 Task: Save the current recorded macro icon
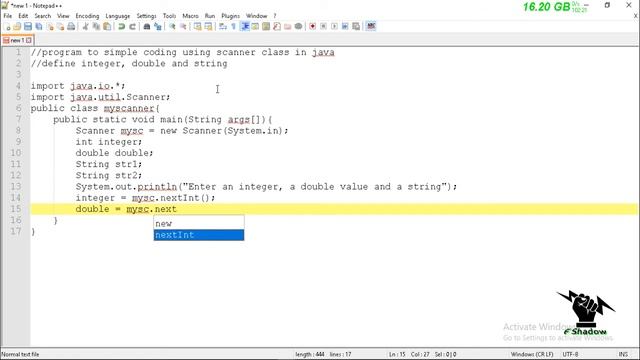(356, 27)
